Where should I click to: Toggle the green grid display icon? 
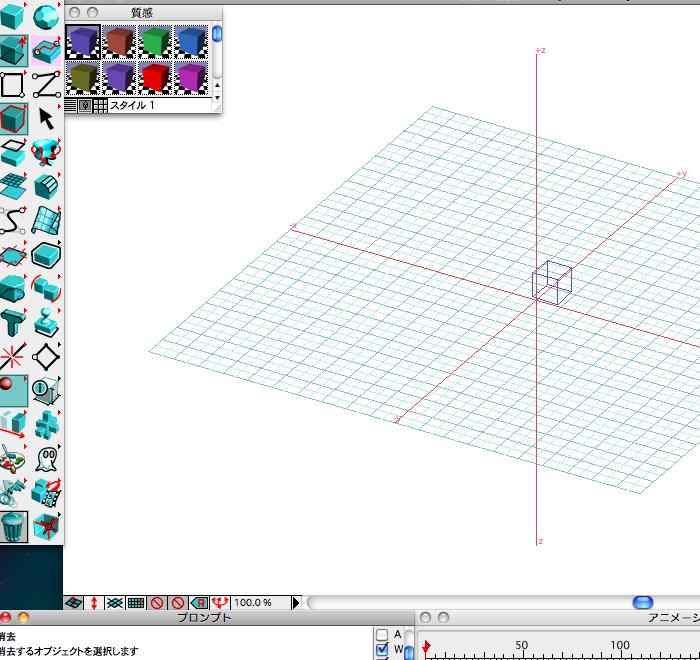(136, 603)
